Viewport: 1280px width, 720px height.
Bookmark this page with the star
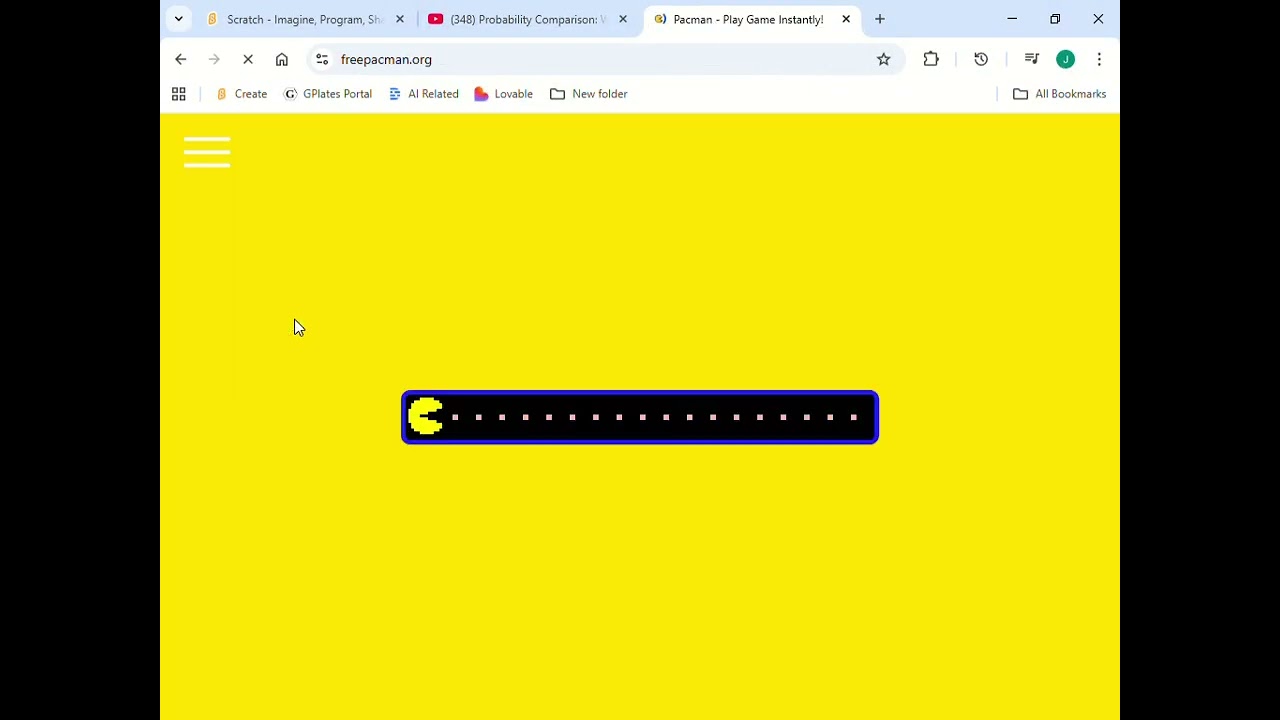(884, 59)
